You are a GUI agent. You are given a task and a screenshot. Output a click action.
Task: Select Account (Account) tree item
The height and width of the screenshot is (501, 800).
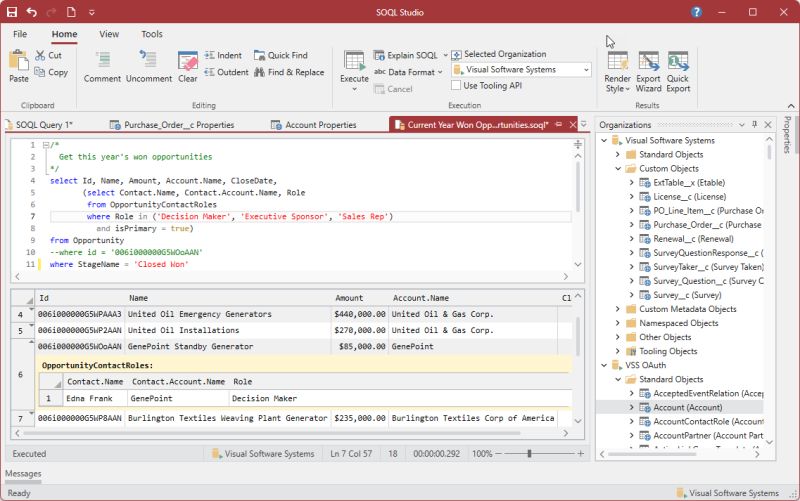(x=687, y=407)
